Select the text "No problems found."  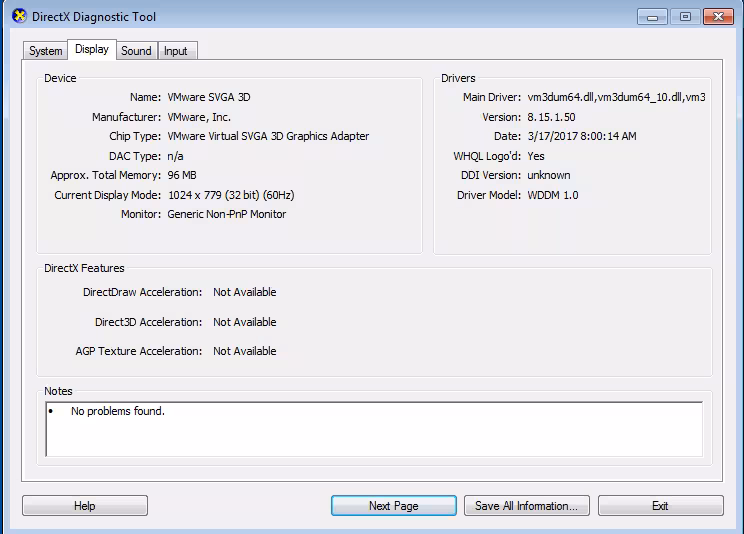point(118,411)
